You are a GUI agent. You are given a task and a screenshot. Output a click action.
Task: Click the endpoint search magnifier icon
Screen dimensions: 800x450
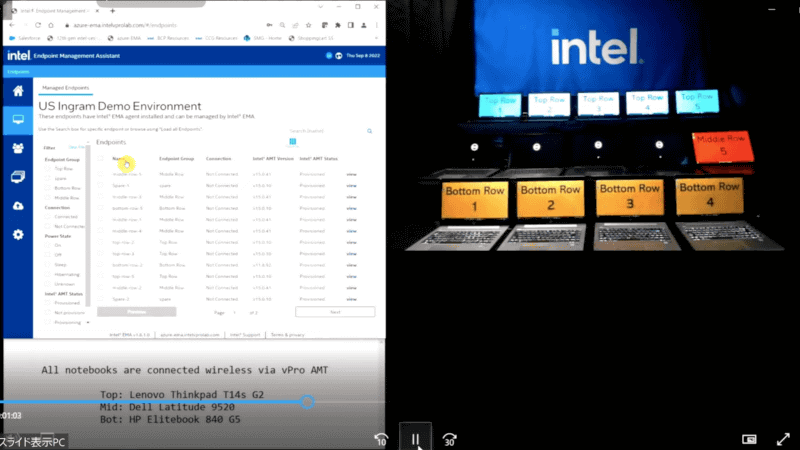pyautogui.click(x=369, y=131)
